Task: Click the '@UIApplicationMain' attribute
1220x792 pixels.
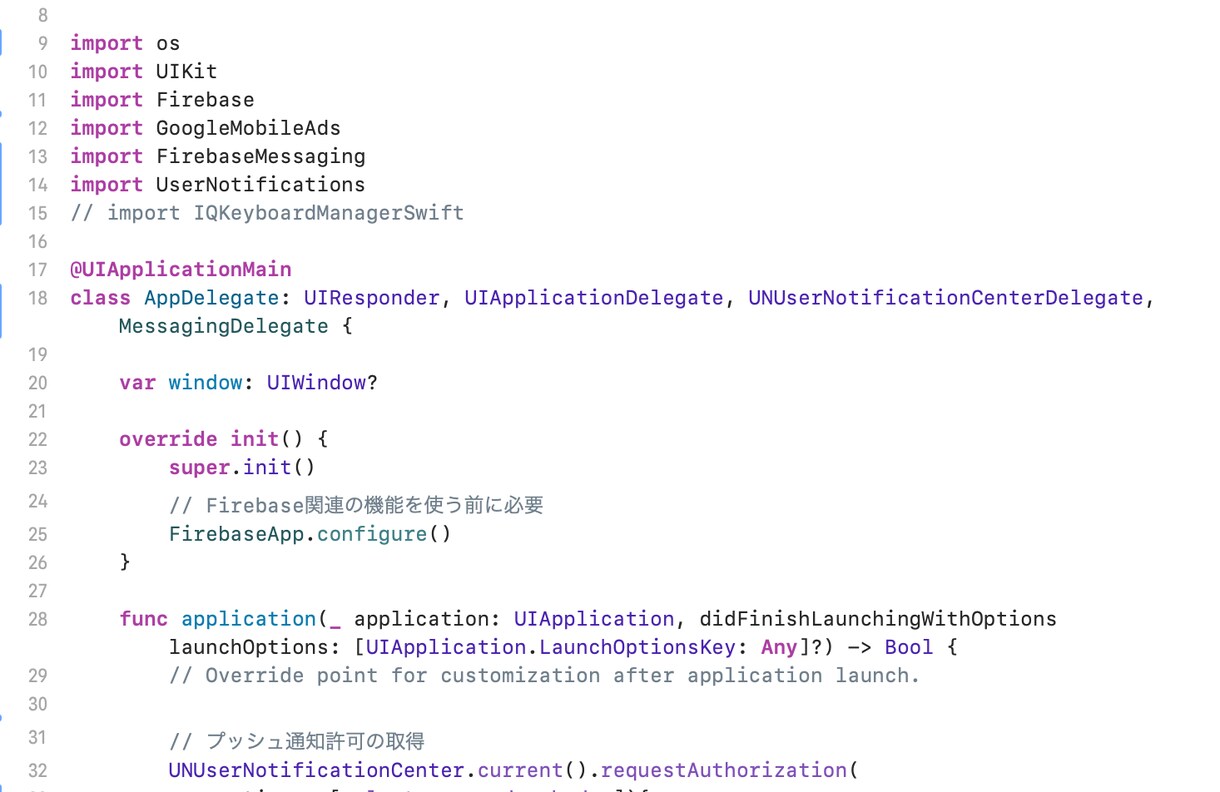Action: 181,269
